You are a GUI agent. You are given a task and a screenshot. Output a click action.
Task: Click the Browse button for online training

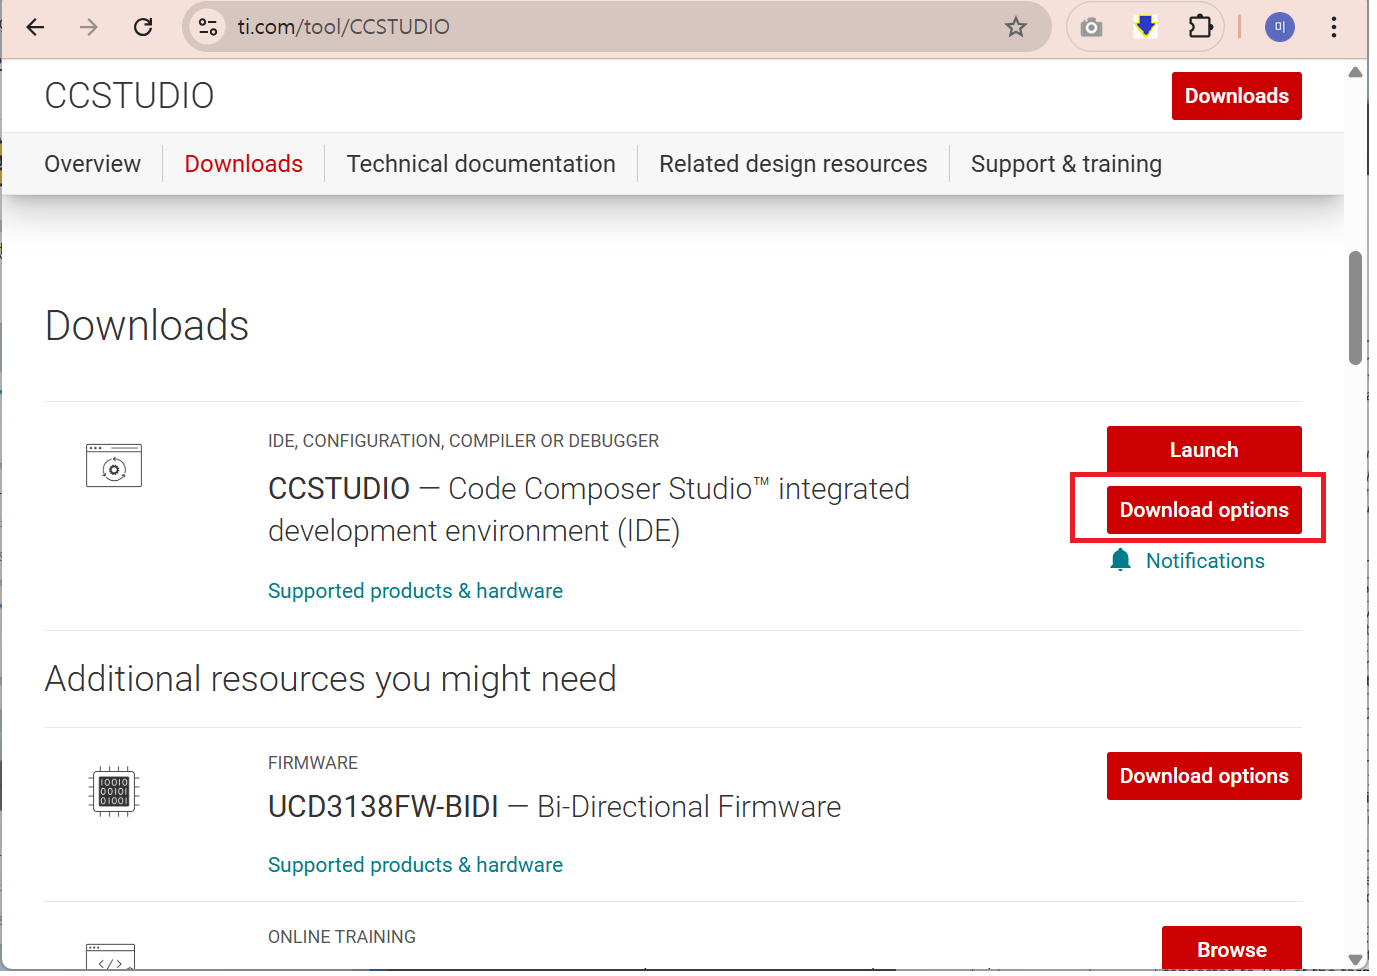tap(1232, 948)
